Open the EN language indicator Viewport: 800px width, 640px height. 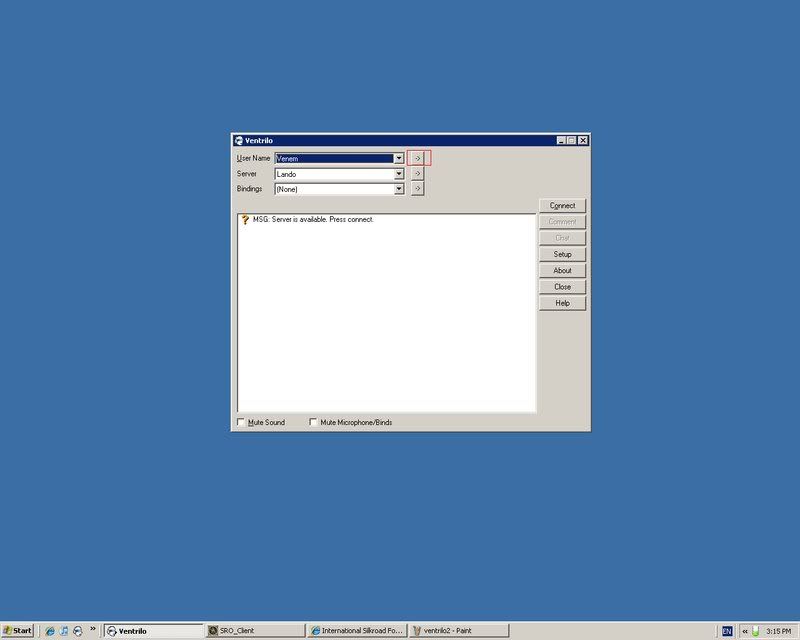click(x=727, y=631)
